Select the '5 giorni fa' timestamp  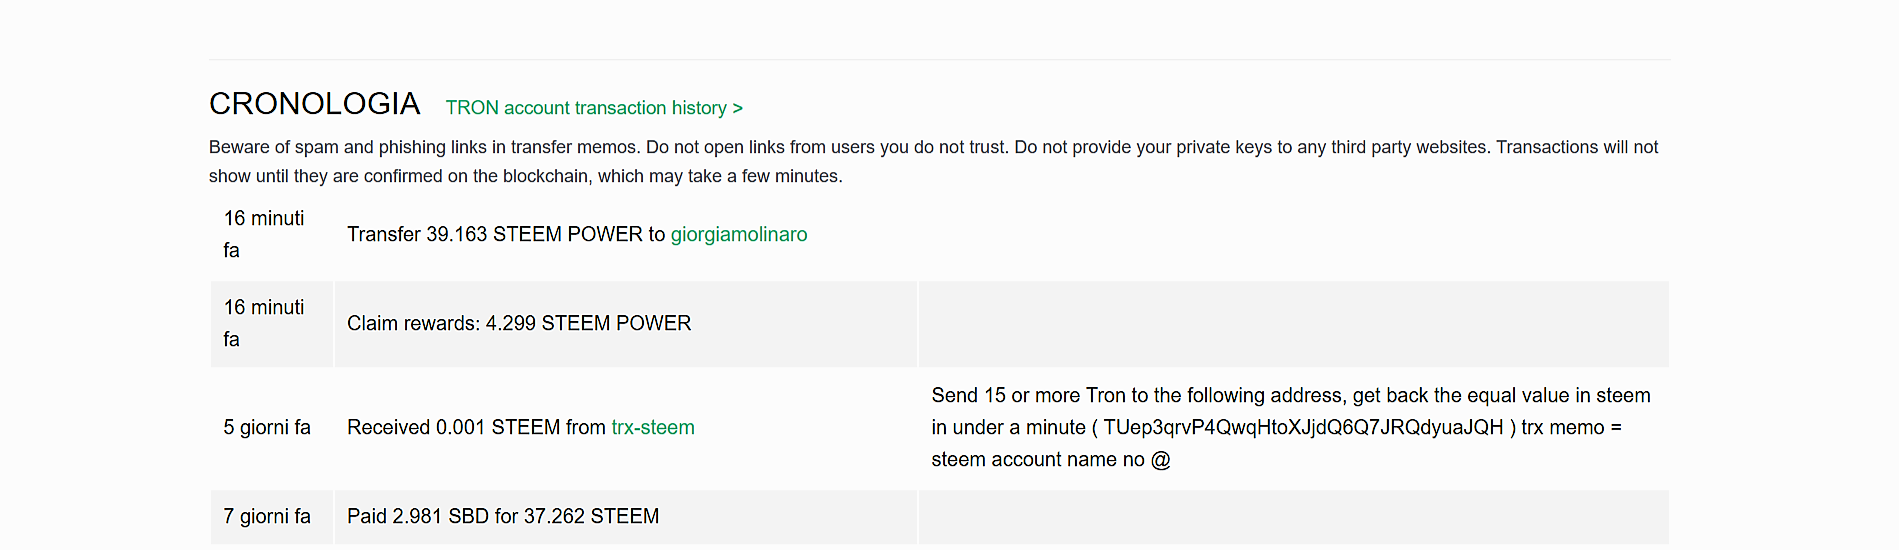click(x=267, y=427)
